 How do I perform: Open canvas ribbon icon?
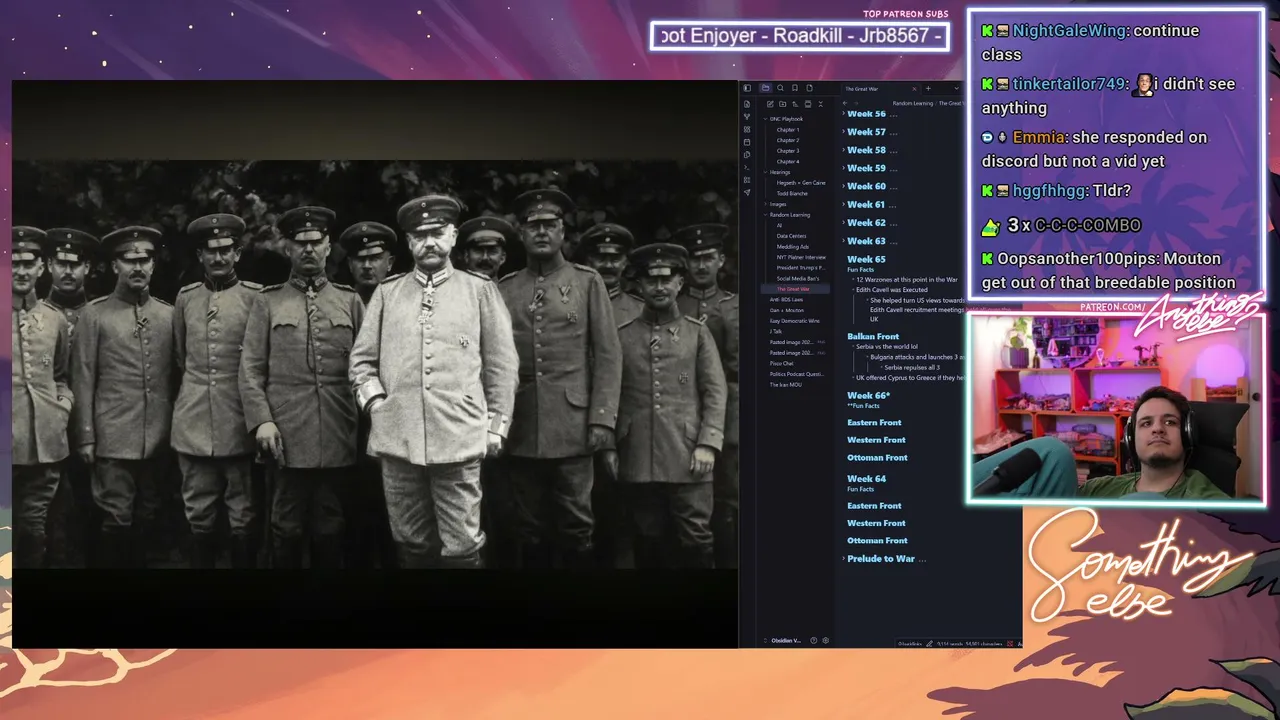click(747, 130)
